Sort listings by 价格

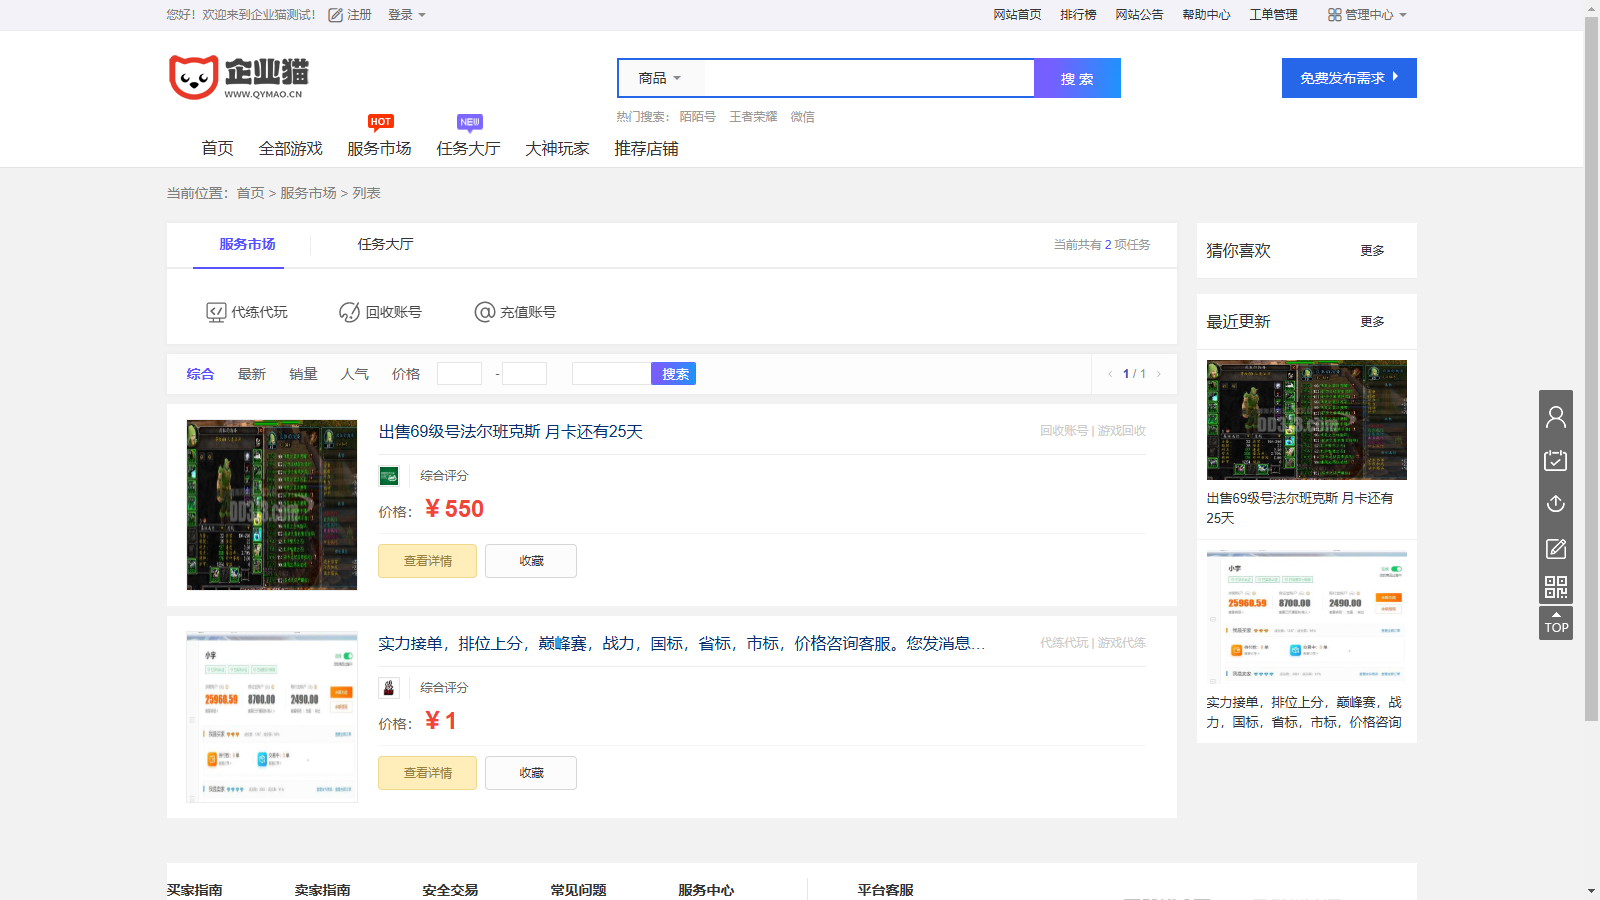406,373
